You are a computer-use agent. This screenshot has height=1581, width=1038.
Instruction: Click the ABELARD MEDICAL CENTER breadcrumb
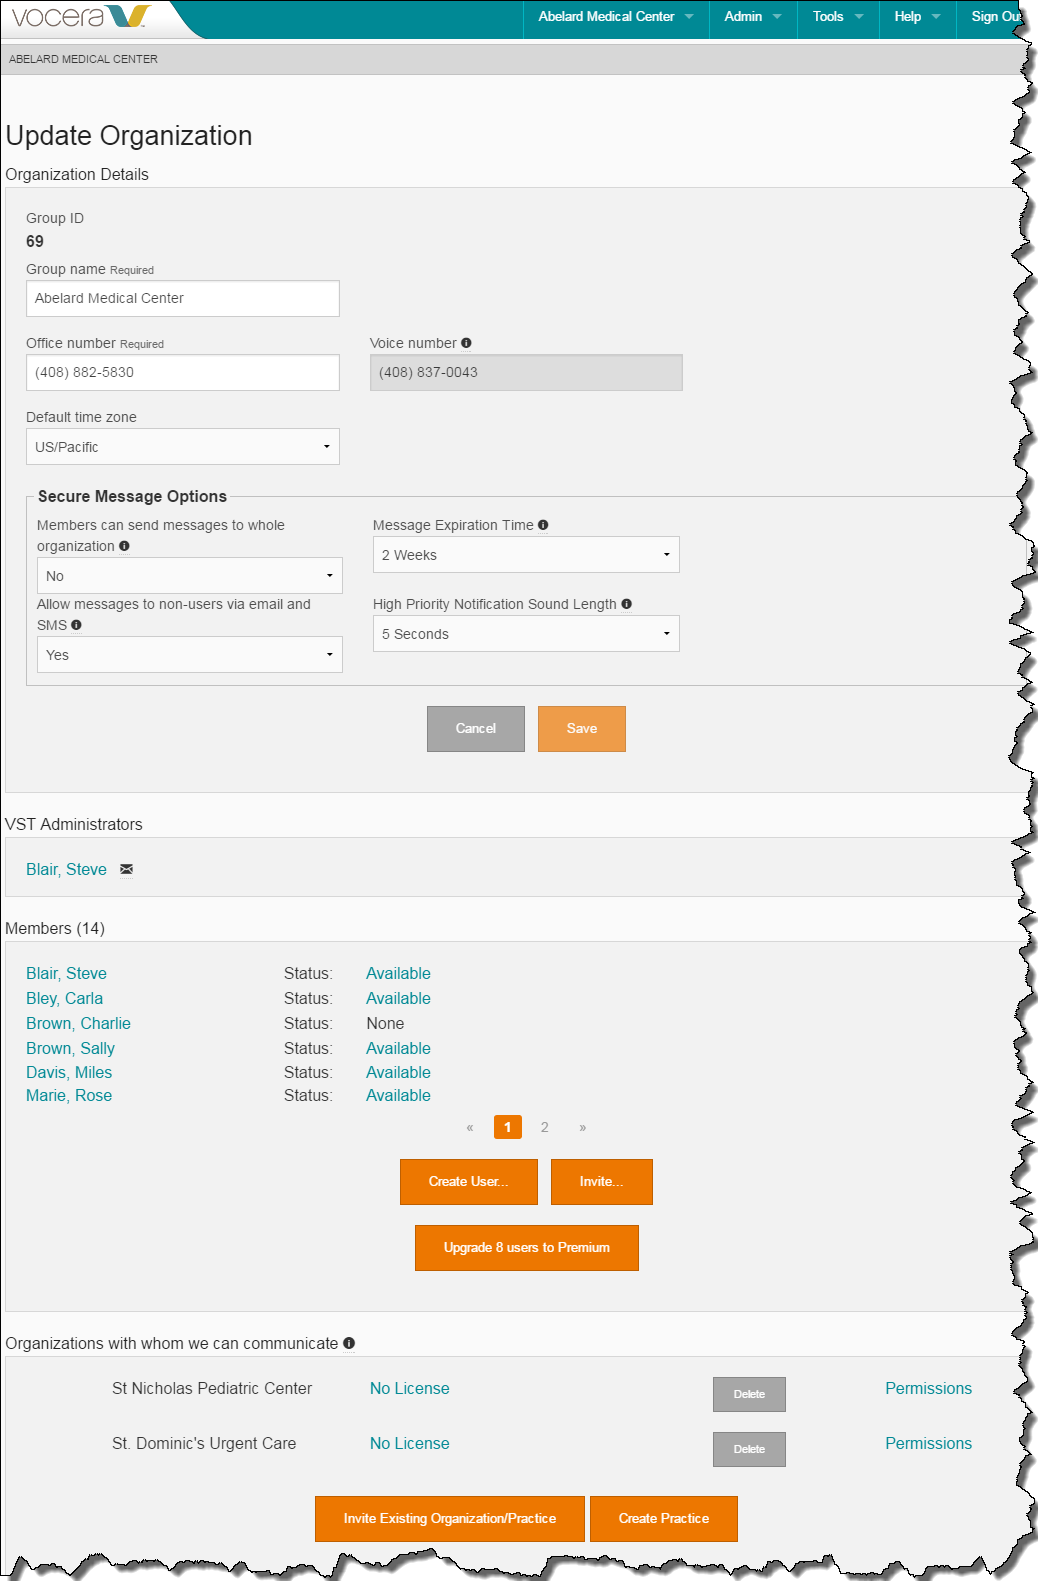coord(84,59)
